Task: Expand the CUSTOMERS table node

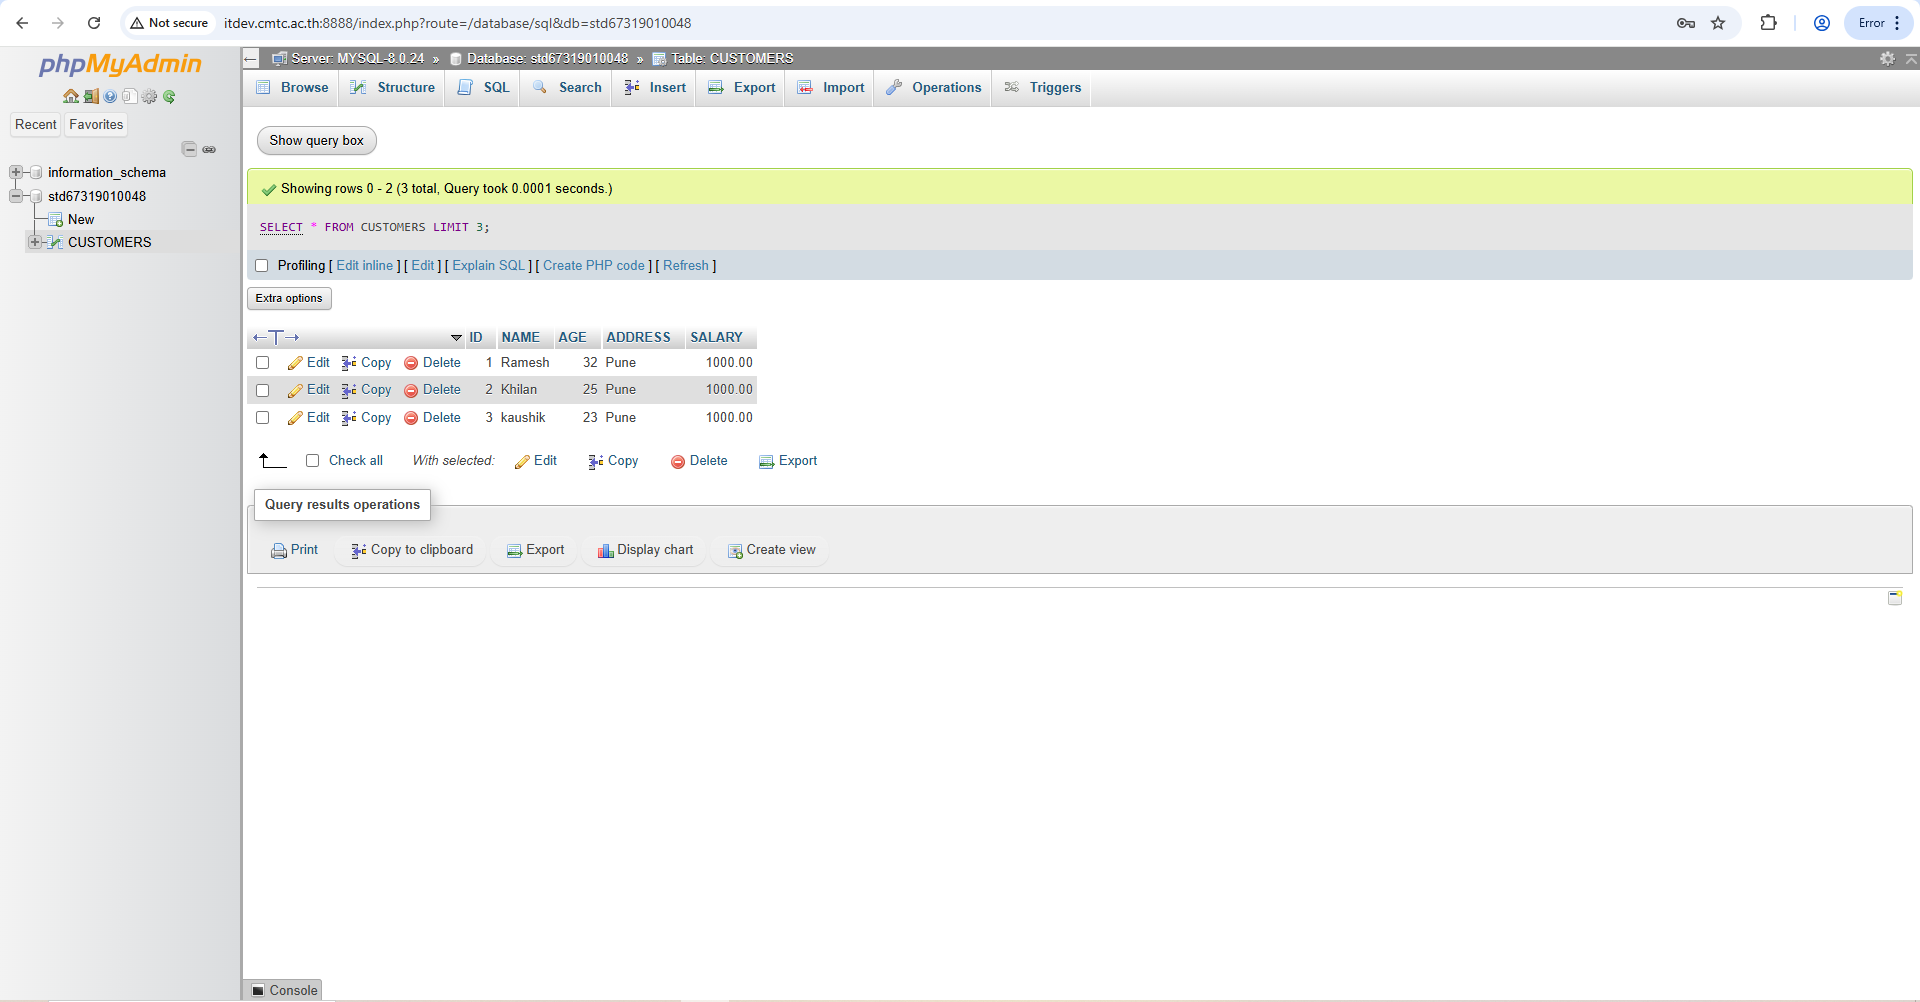Action: click(x=35, y=243)
